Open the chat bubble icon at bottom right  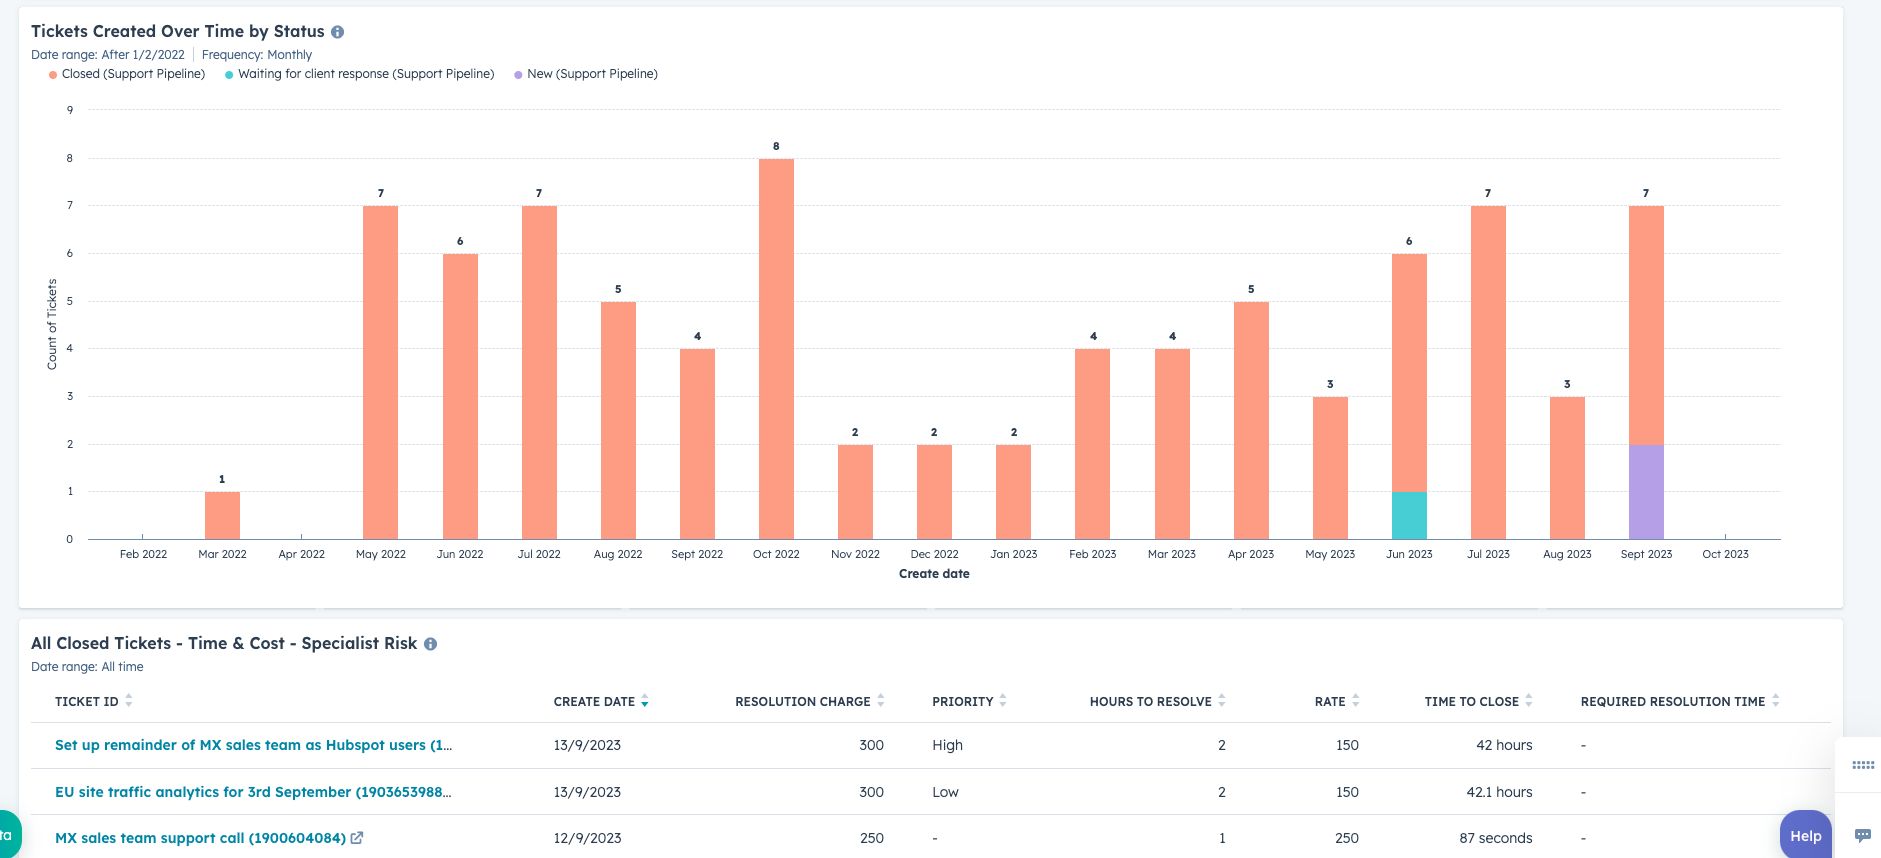(x=1862, y=835)
